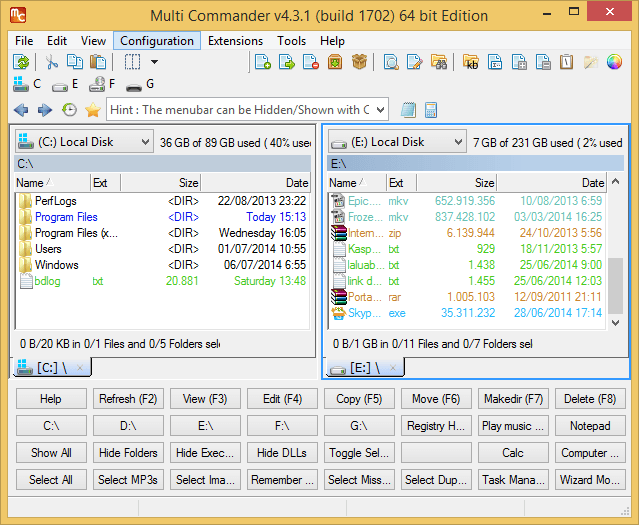Image resolution: width=639 pixels, height=525 pixels.
Task: Click the pencil-on-folder icon near color wheel
Action: pyautogui.click(x=591, y=62)
